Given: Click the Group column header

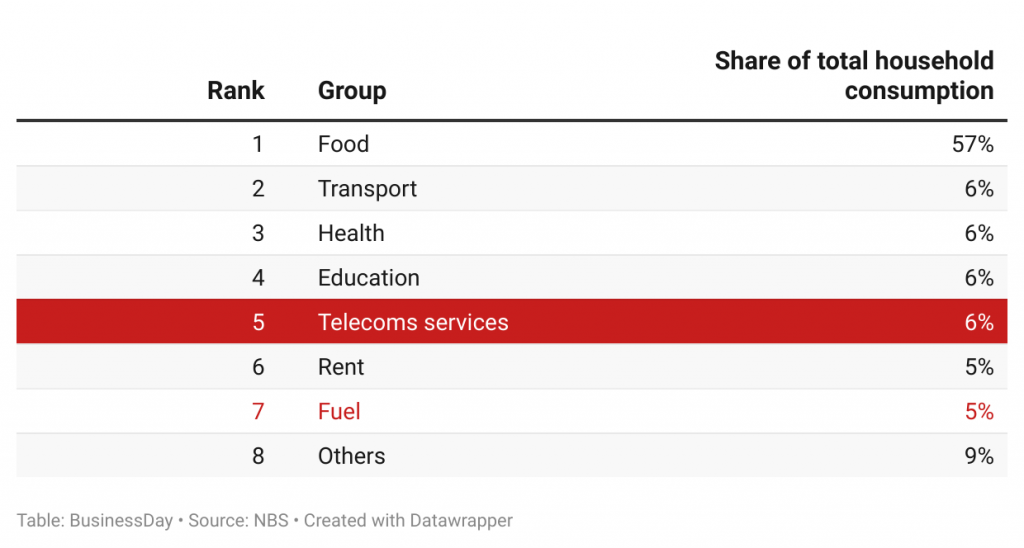Looking at the screenshot, I should click(x=352, y=91).
